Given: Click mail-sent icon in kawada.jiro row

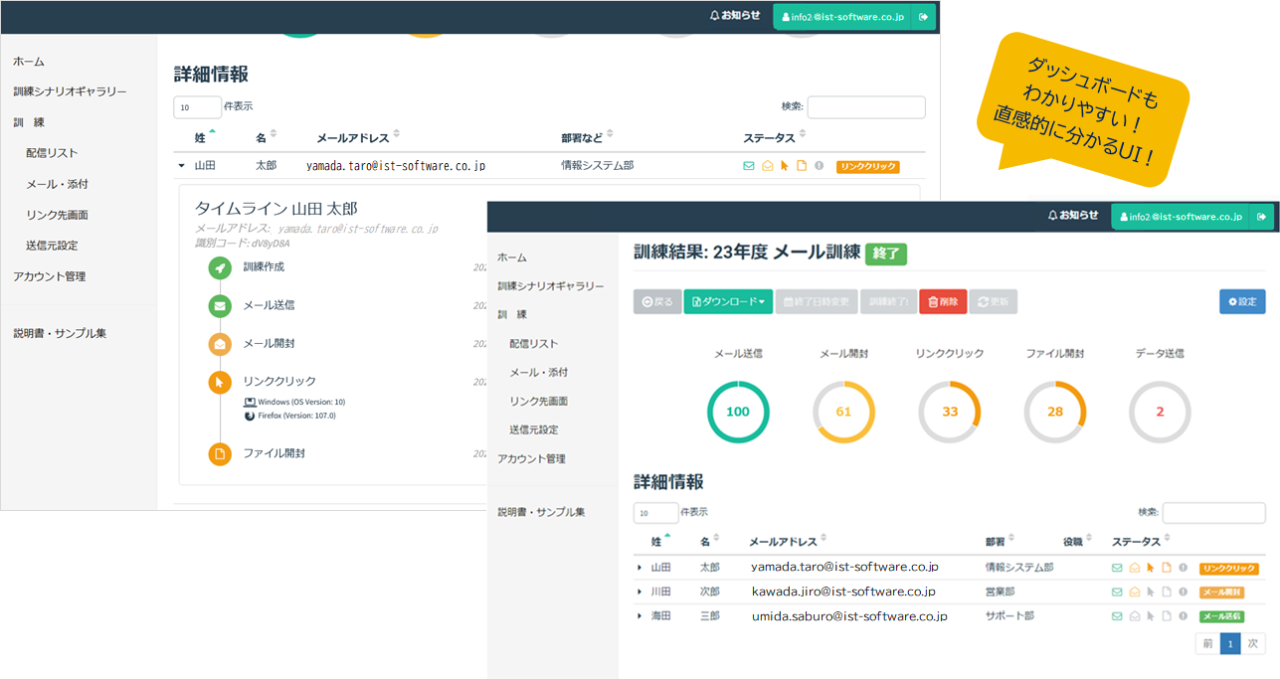Looking at the screenshot, I should click(x=1117, y=592).
